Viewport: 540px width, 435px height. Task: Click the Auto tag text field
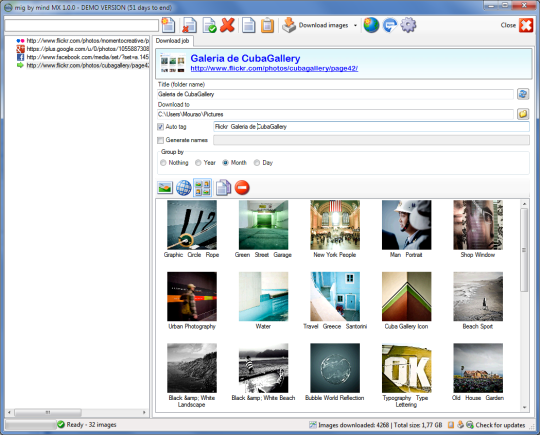click(371, 127)
